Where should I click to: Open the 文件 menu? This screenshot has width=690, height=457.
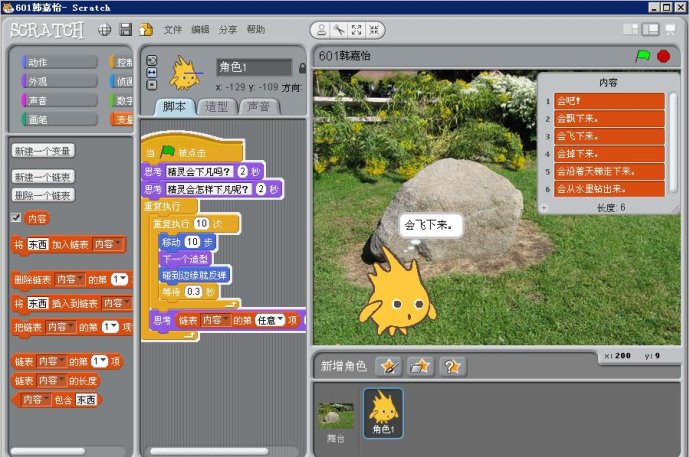(172, 29)
